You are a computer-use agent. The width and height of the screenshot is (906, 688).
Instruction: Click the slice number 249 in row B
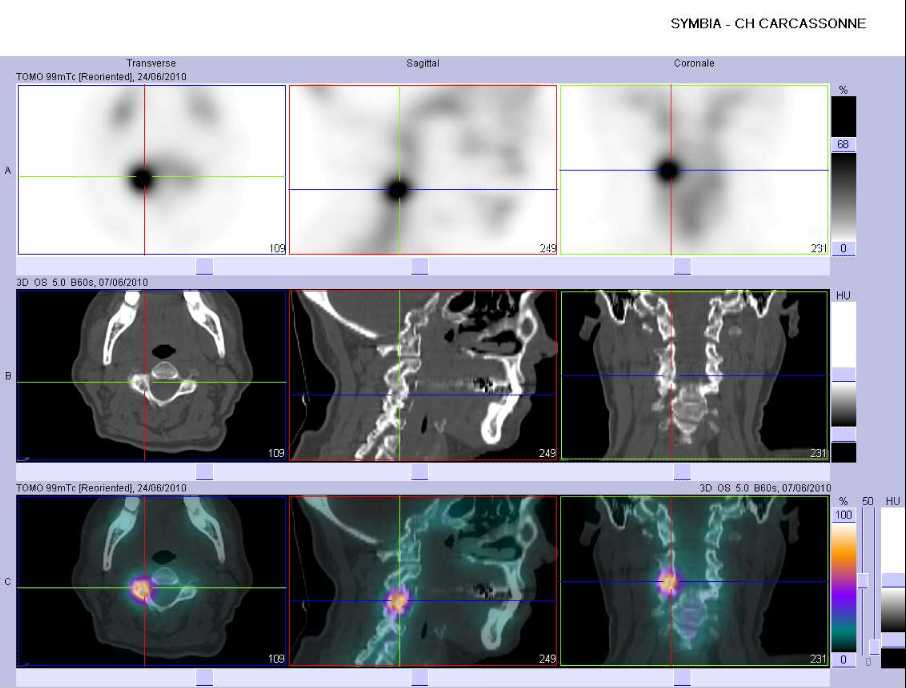pyautogui.click(x=547, y=453)
